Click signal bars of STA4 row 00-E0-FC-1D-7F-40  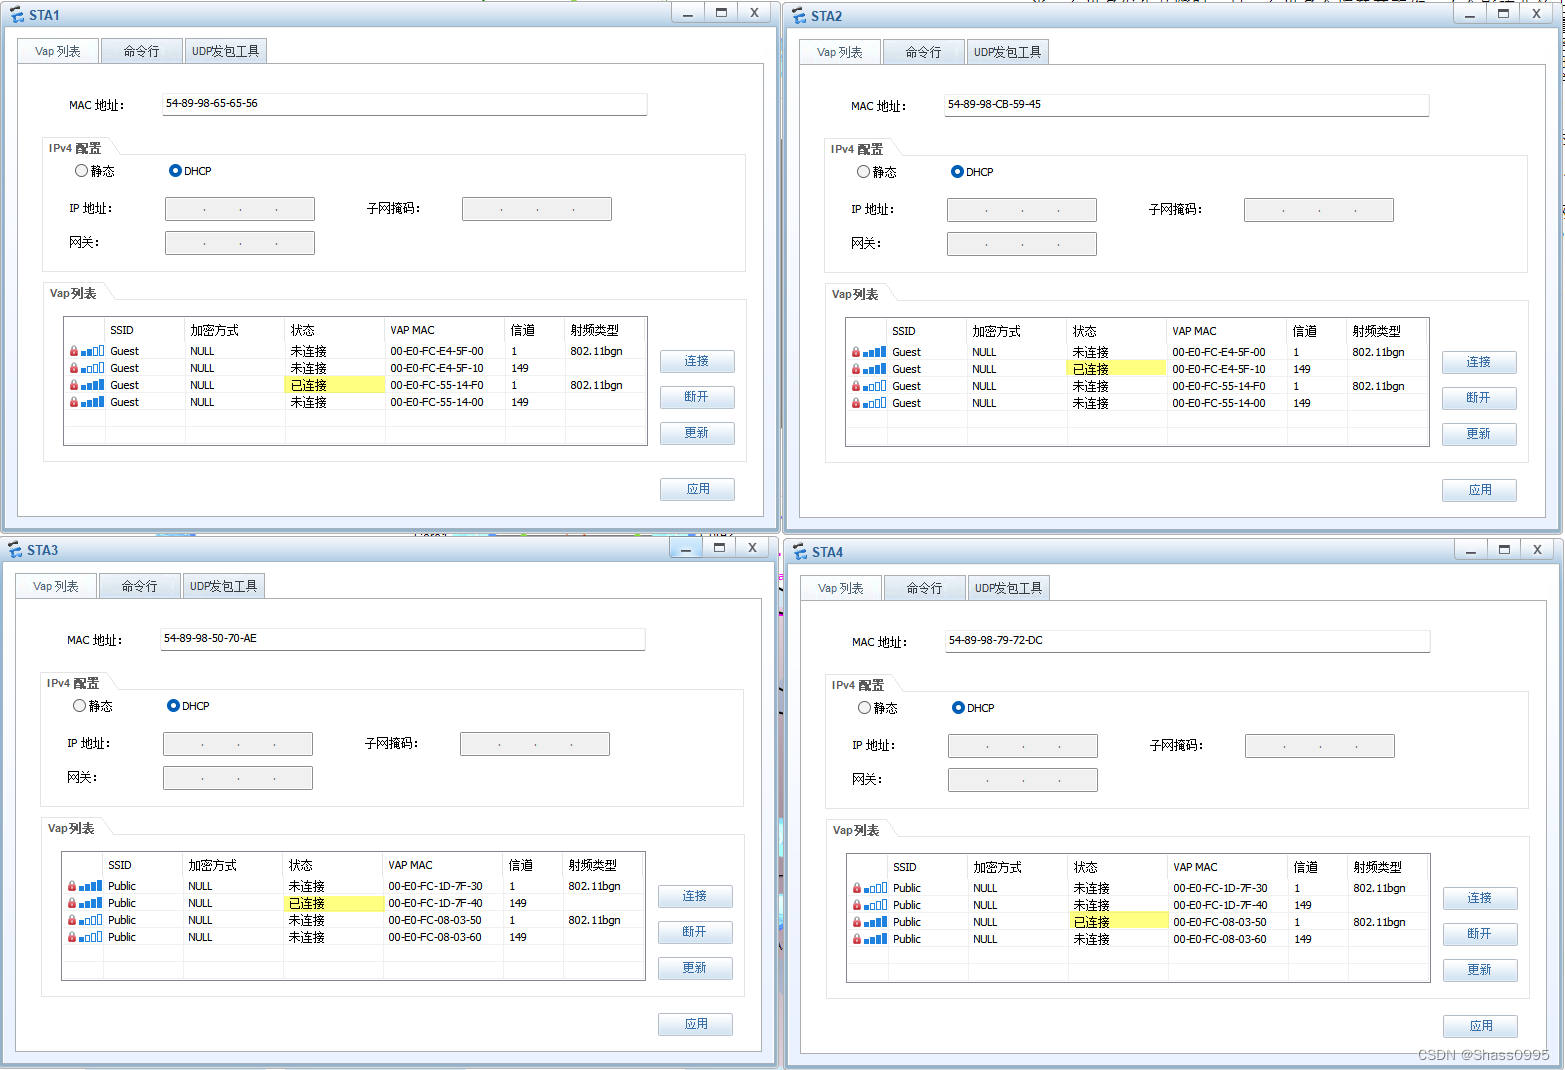coord(876,905)
